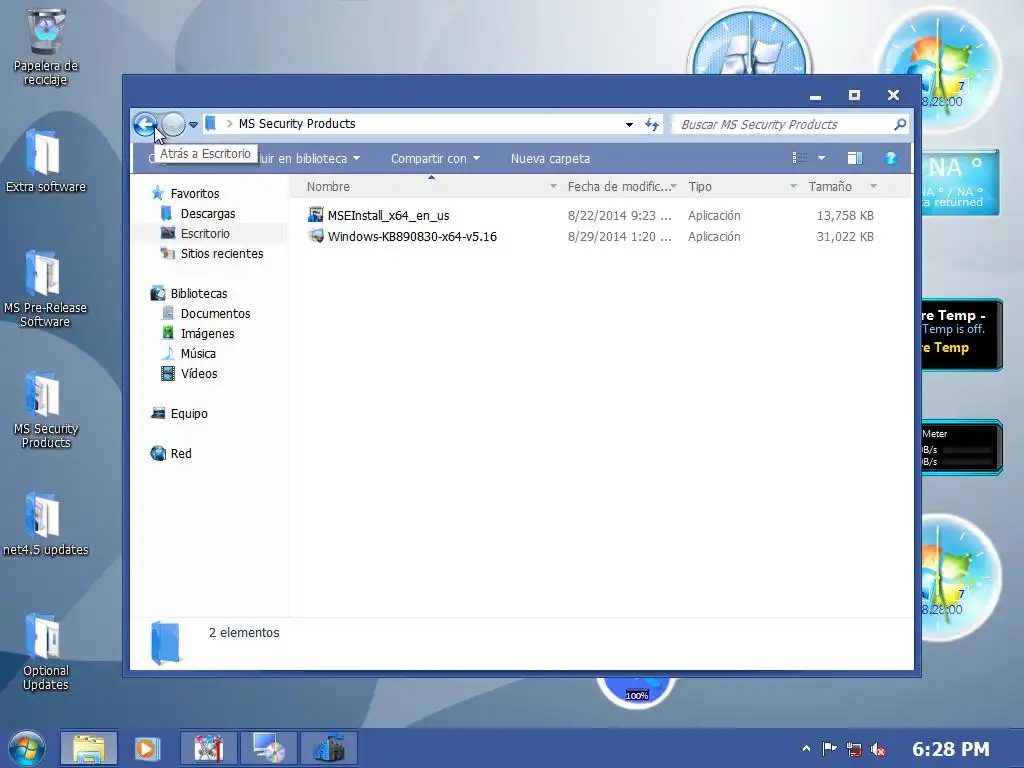This screenshot has height=768, width=1024.
Task: Click the 6:28 PM taskbar clock
Action: 950,749
